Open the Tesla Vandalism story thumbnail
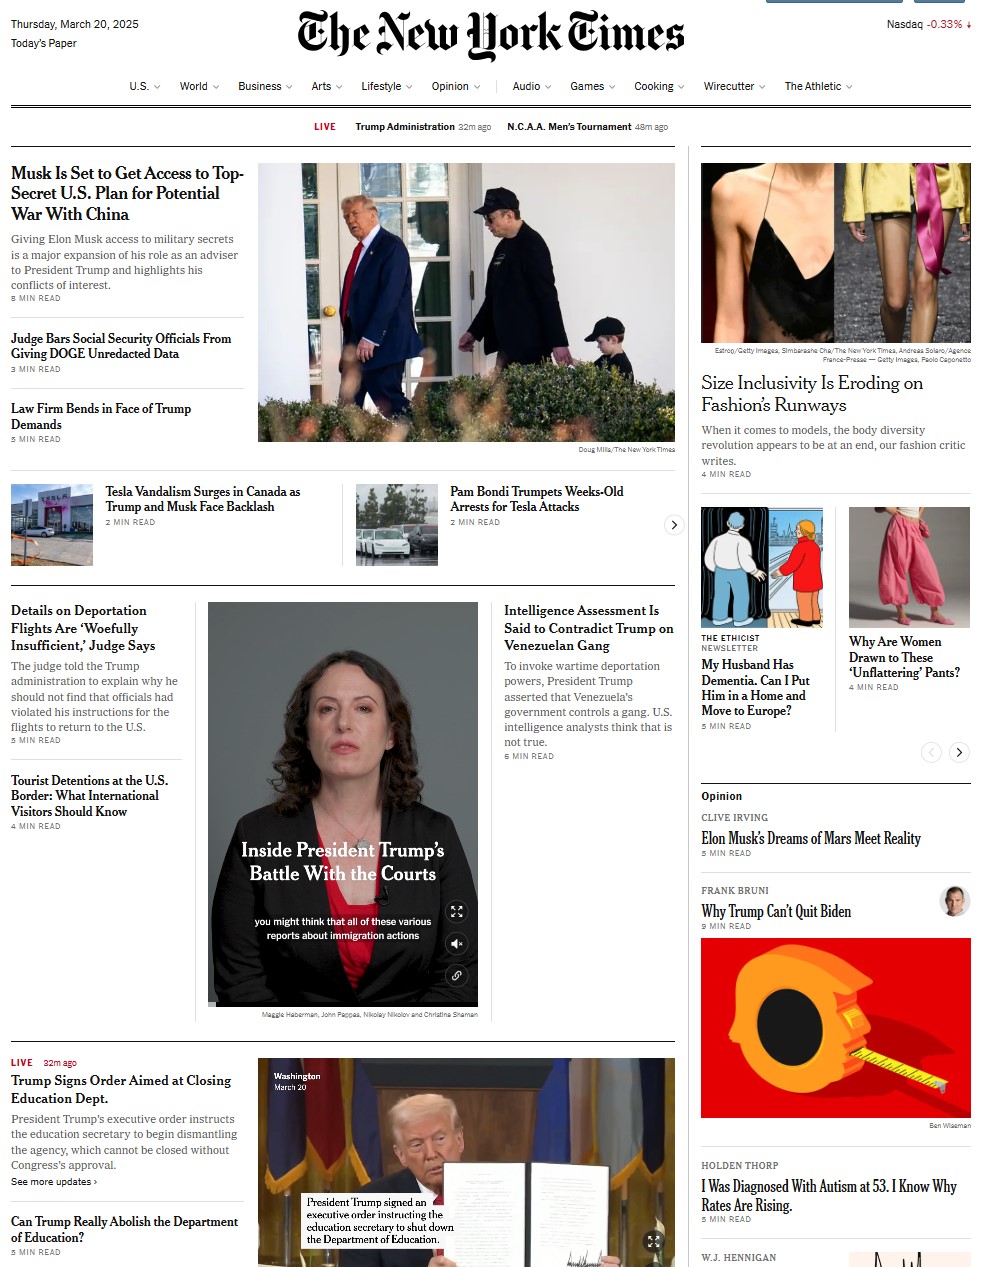Viewport: 1000px width, 1267px height. pos(52,525)
